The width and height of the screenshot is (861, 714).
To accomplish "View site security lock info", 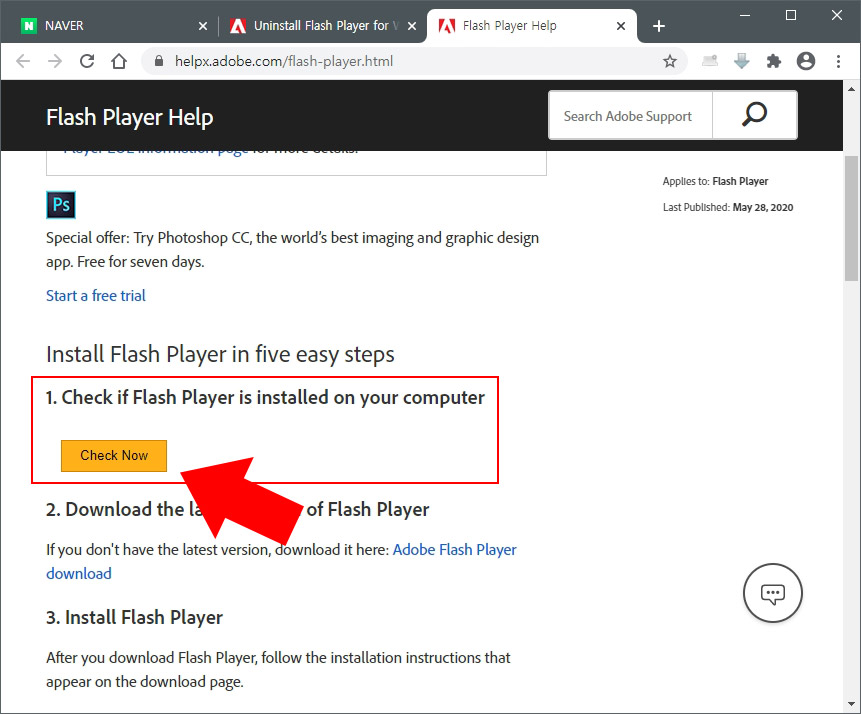I will pyautogui.click(x=159, y=61).
